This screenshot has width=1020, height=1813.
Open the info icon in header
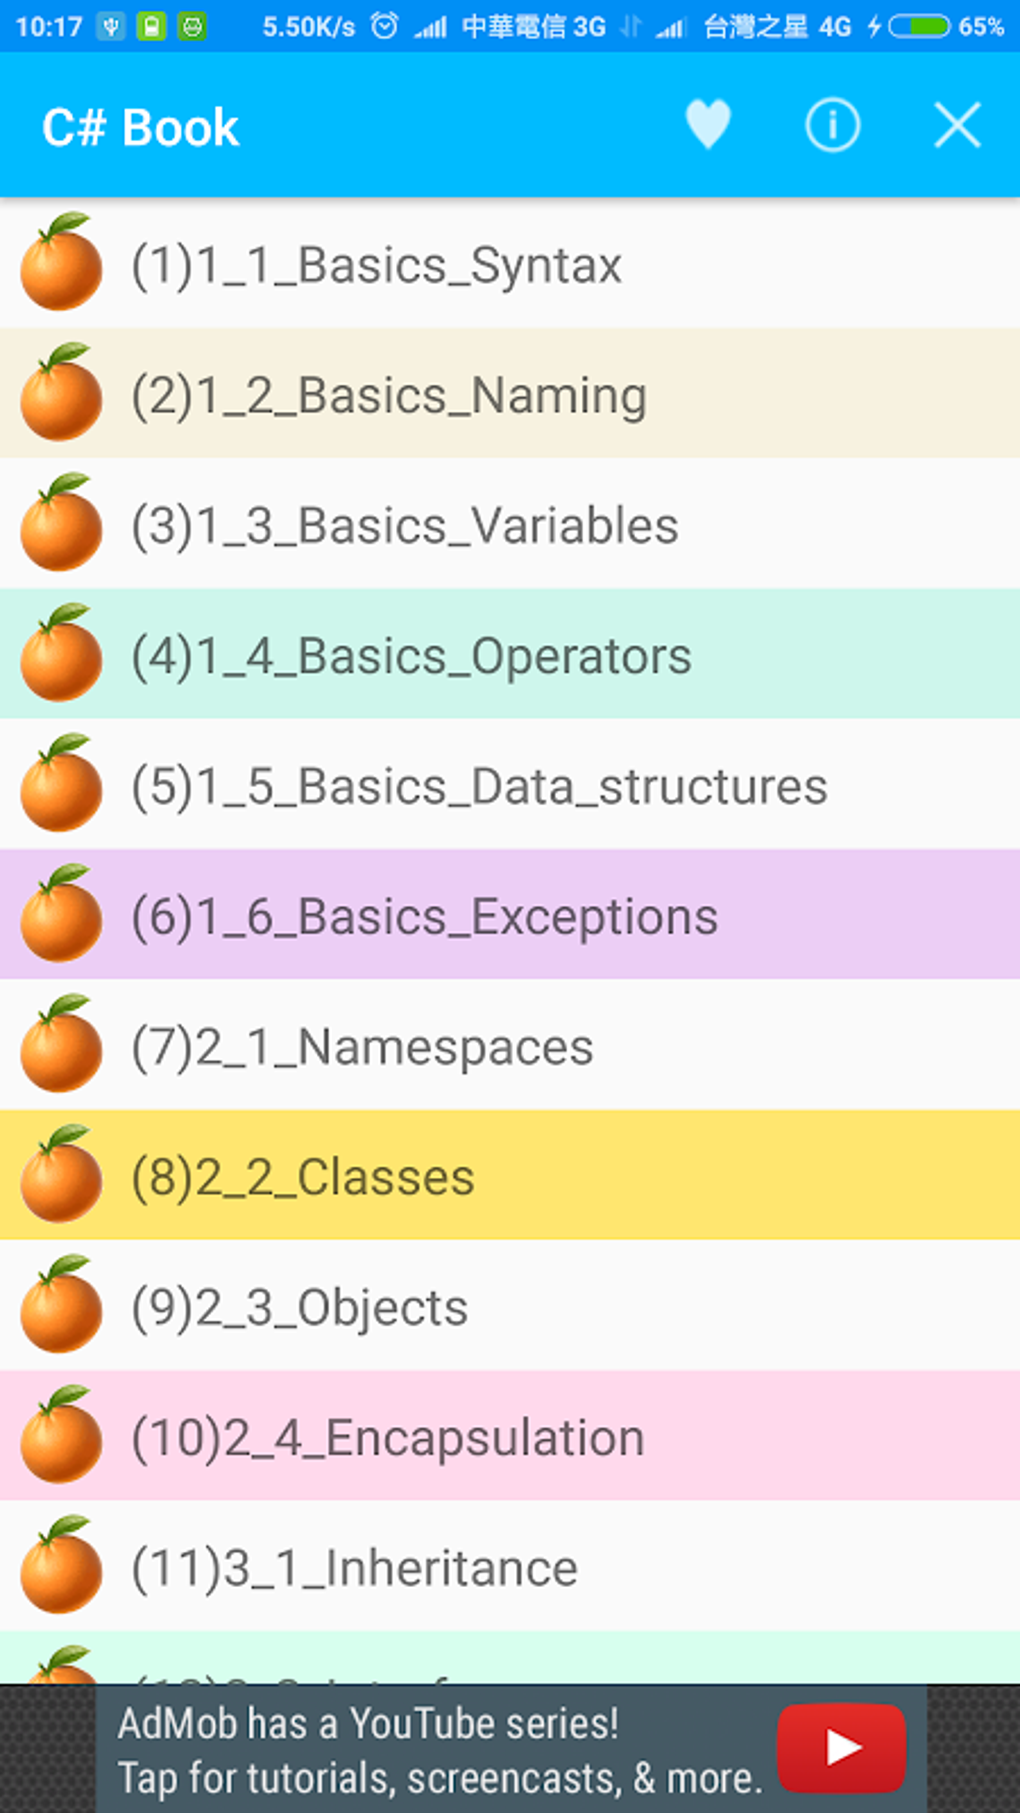coord(832,126)
